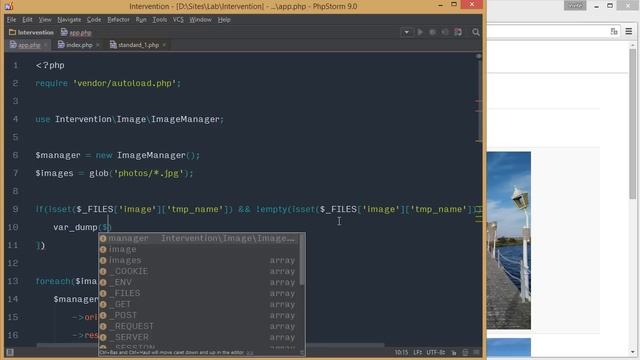Close the app.php tab
Screen dimensions: 640x360
[x=45, y=45]
